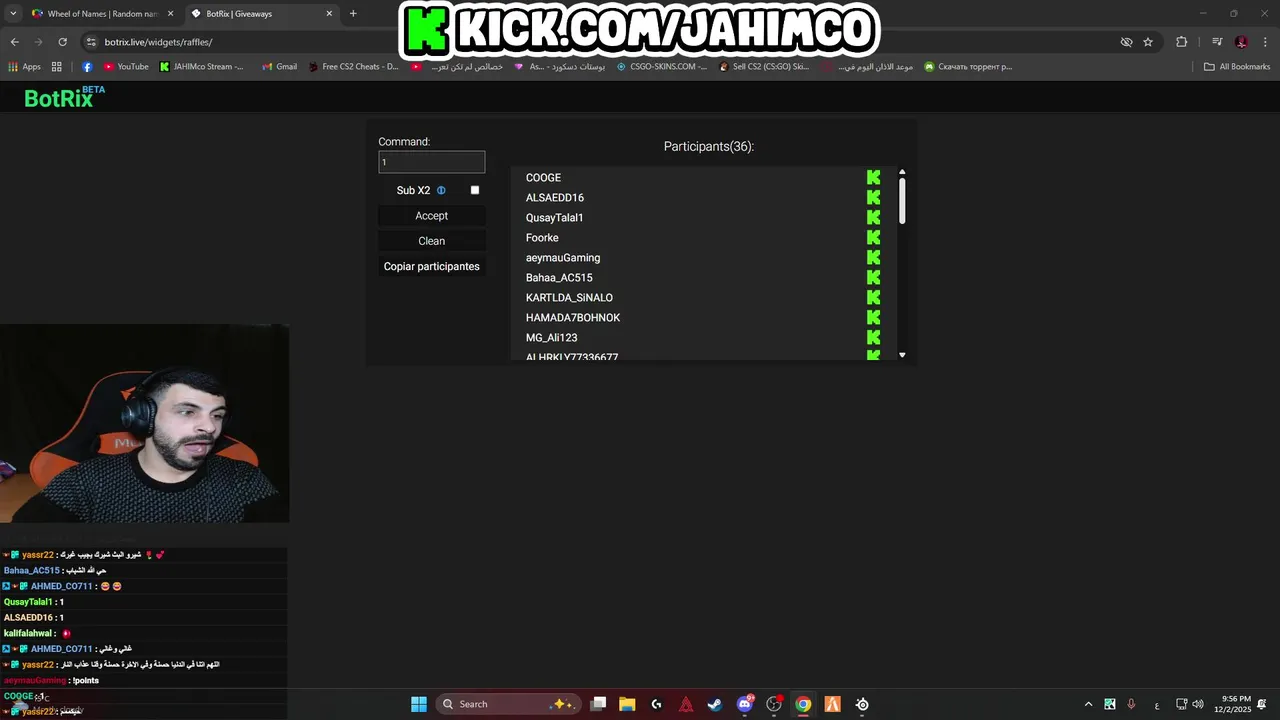Open the Apps bookmark shortcut
Screen dimensions: 1280x720
24,67
